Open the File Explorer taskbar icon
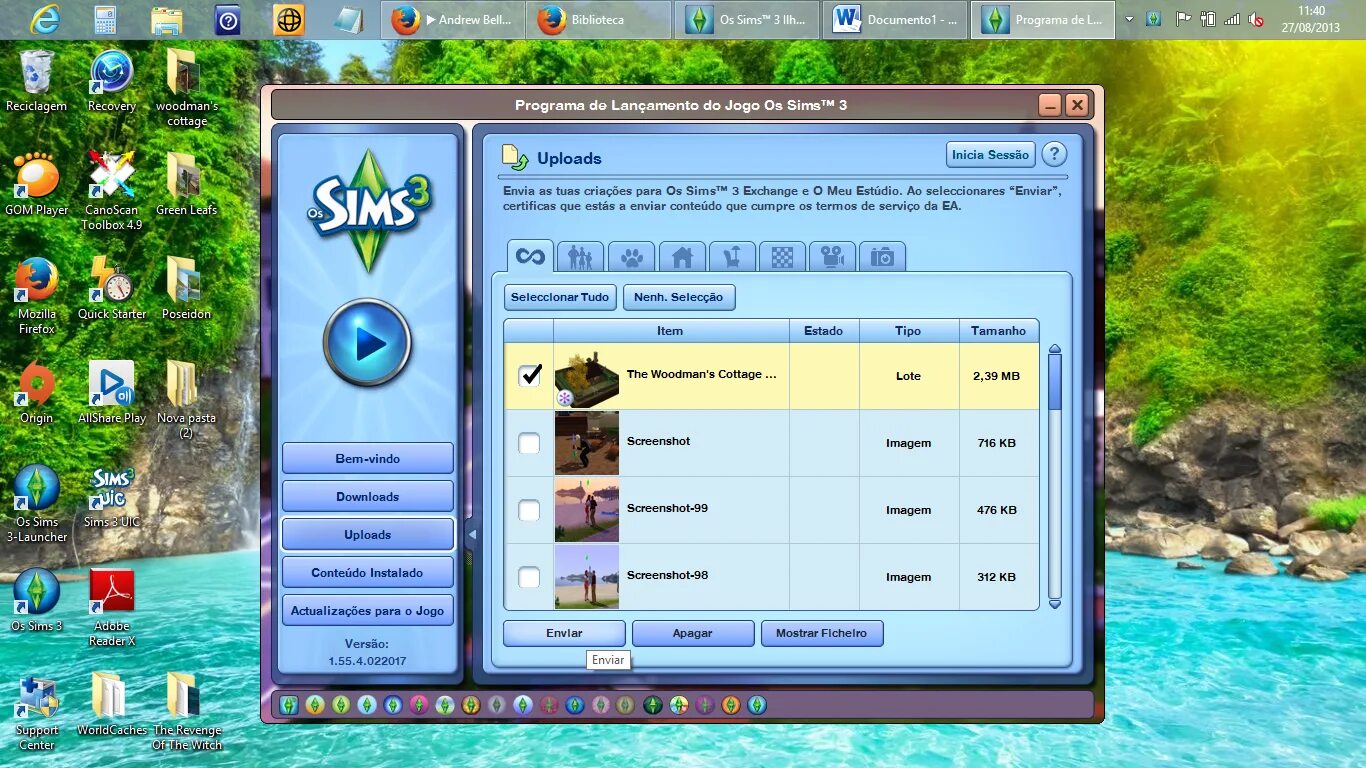 click(x=166, y=19)
